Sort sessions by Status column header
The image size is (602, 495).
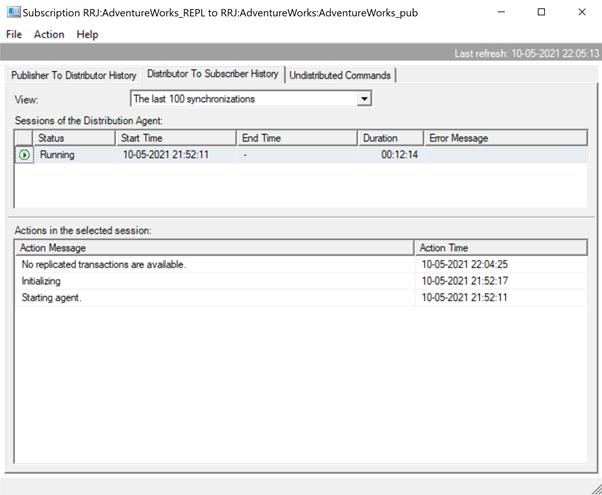tap(75, 138)
